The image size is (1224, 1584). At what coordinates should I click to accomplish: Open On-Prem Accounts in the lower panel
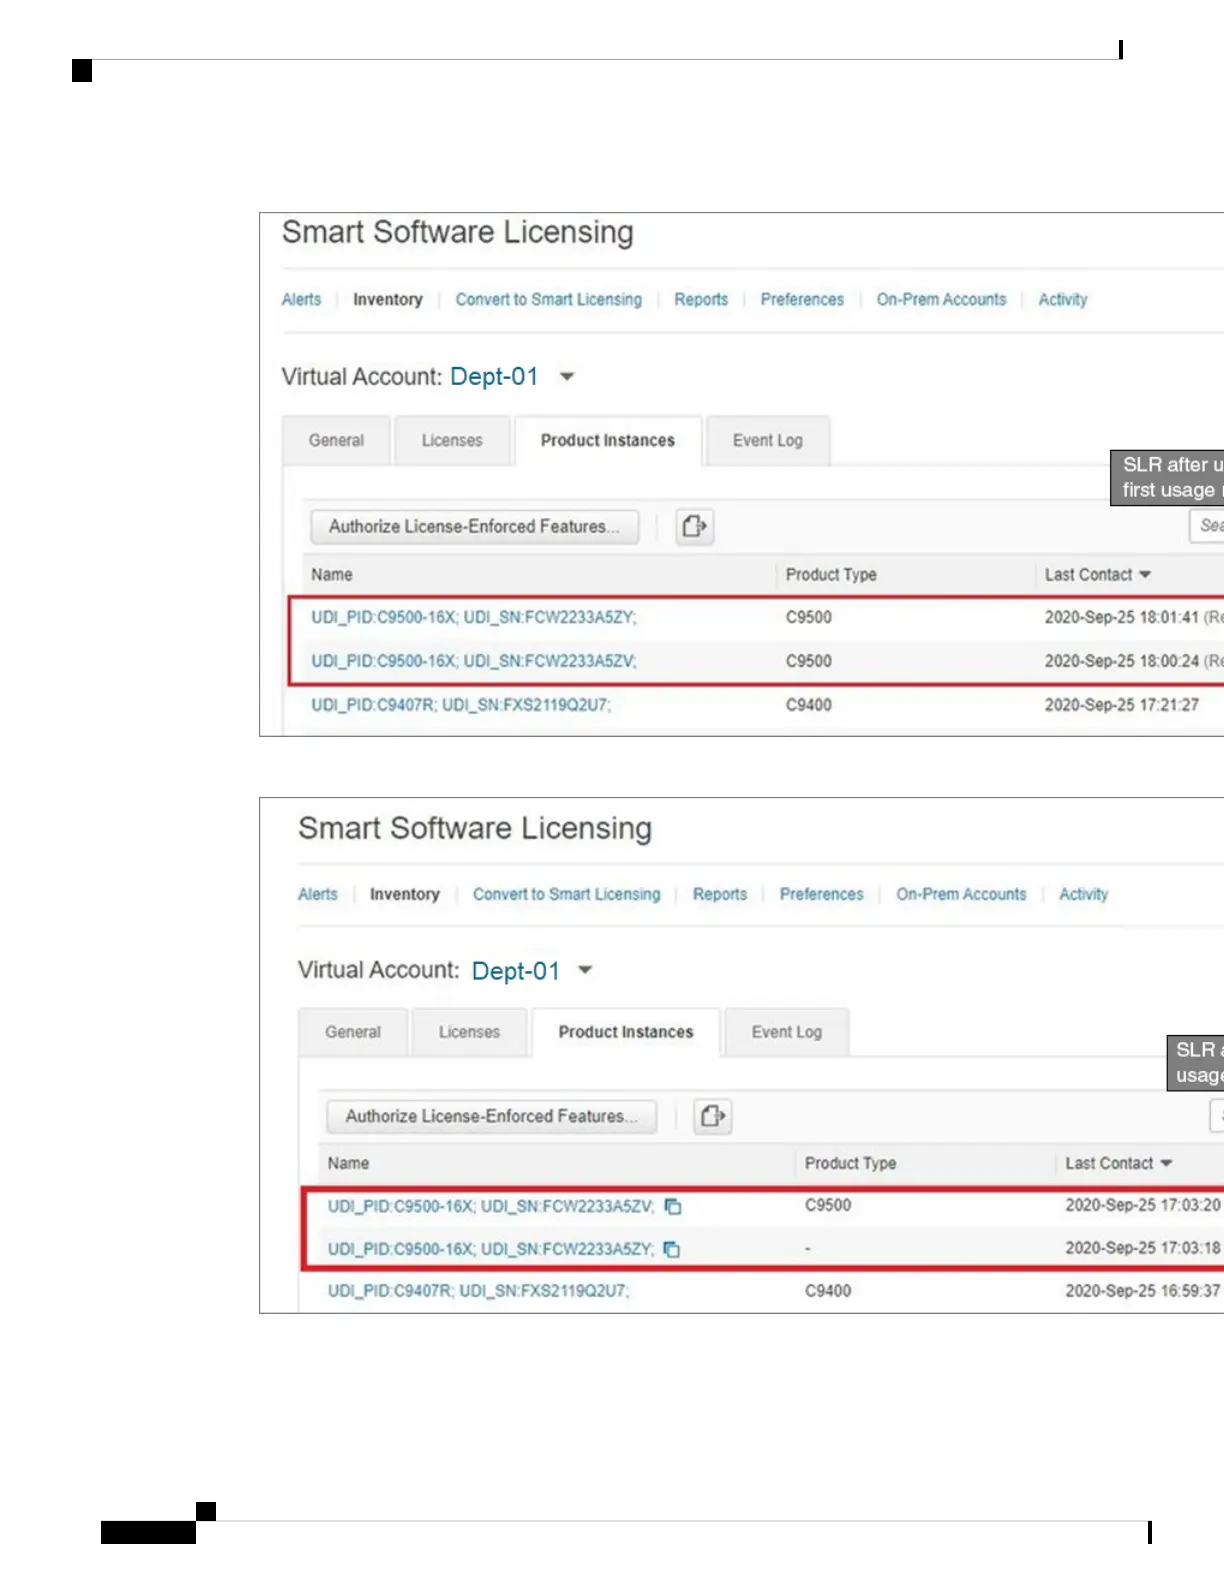(962, 894)
